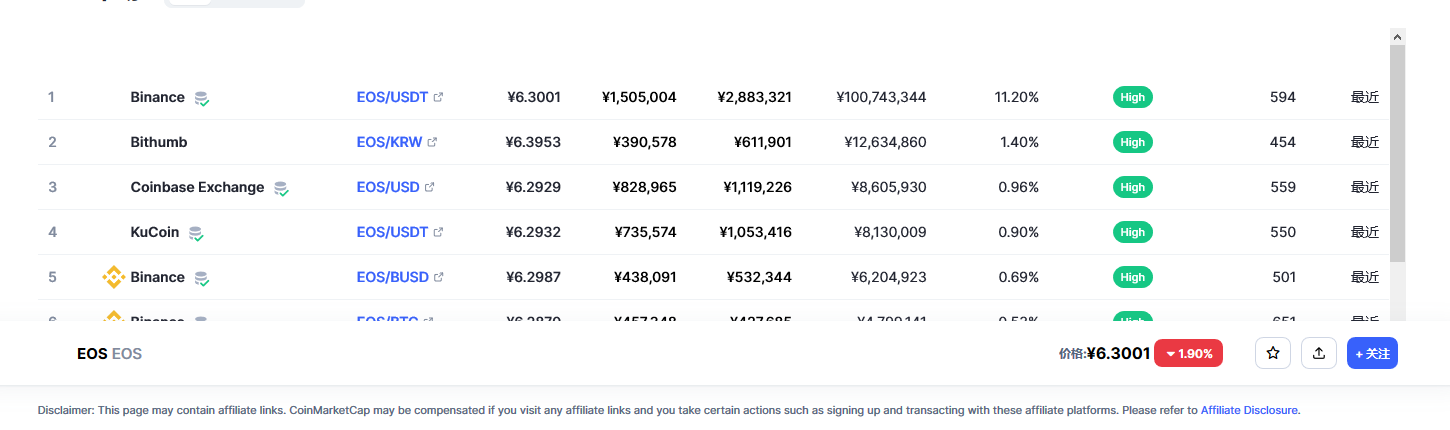Screen dimensions: 1450x430
Task: Click external link icon beside EOS/USD
Action: click(430, 187)
